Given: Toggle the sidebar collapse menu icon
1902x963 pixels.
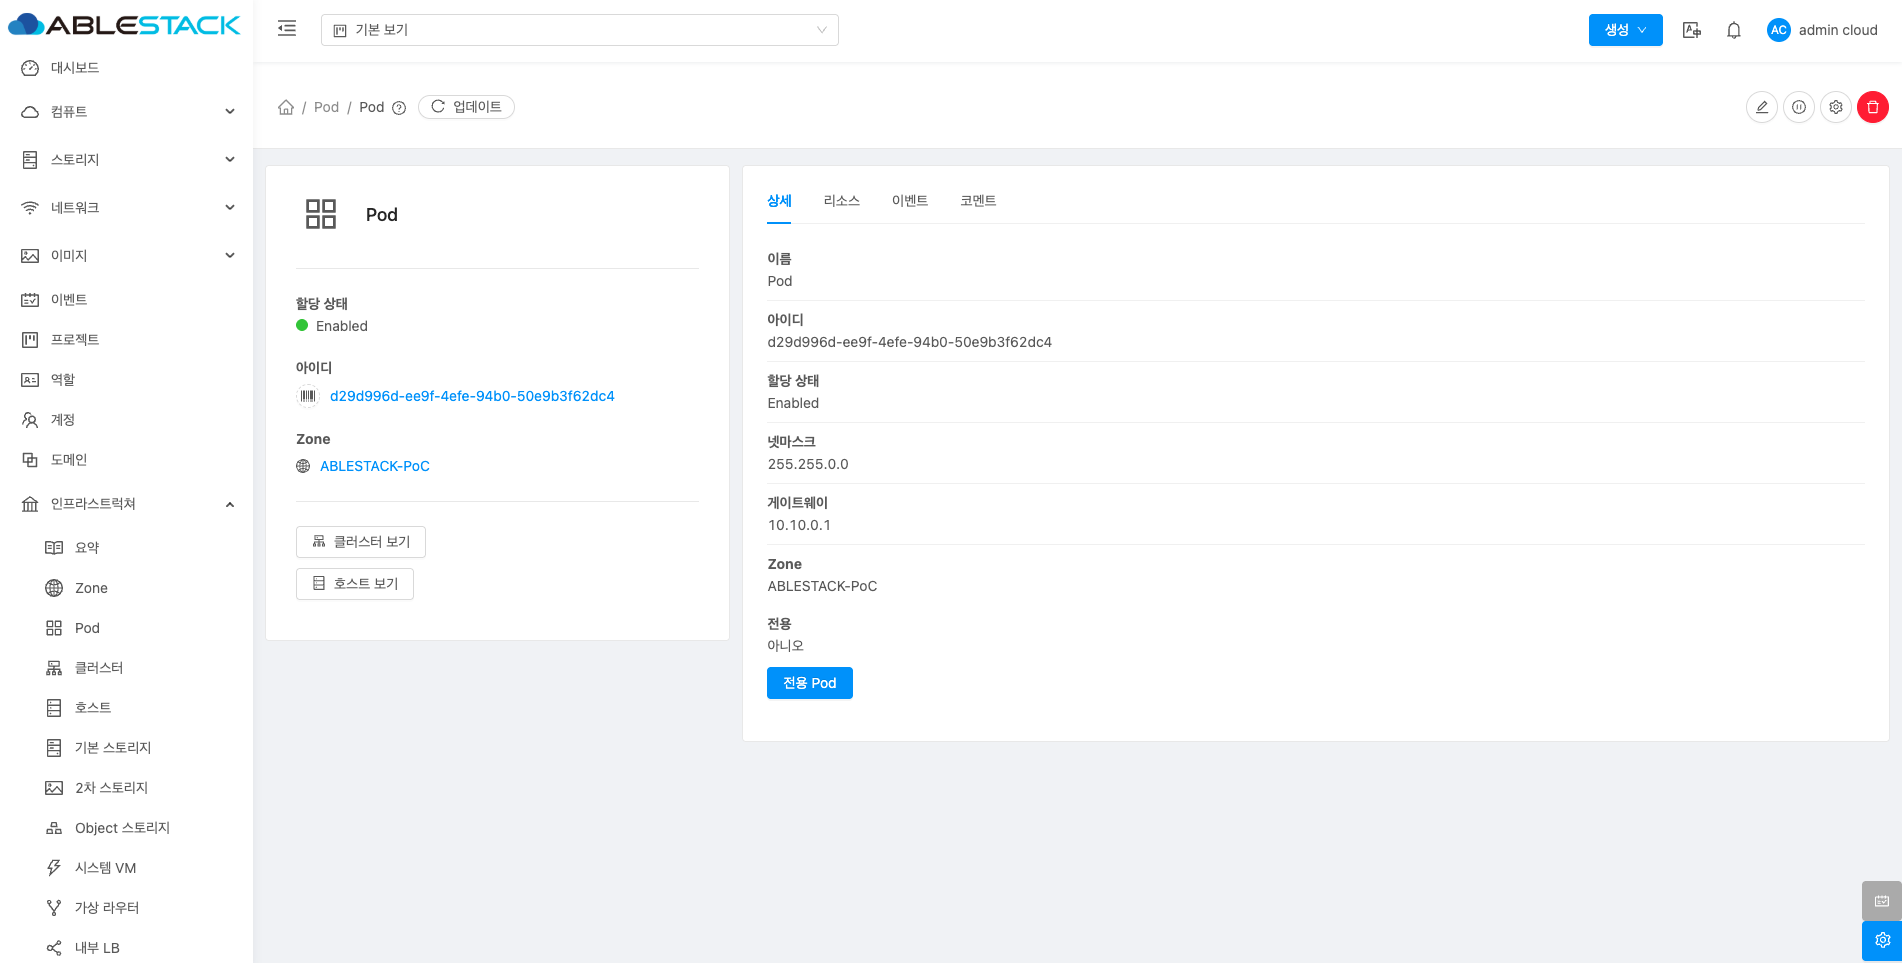Looking at the screenshot, I should [x=287, y=29].
